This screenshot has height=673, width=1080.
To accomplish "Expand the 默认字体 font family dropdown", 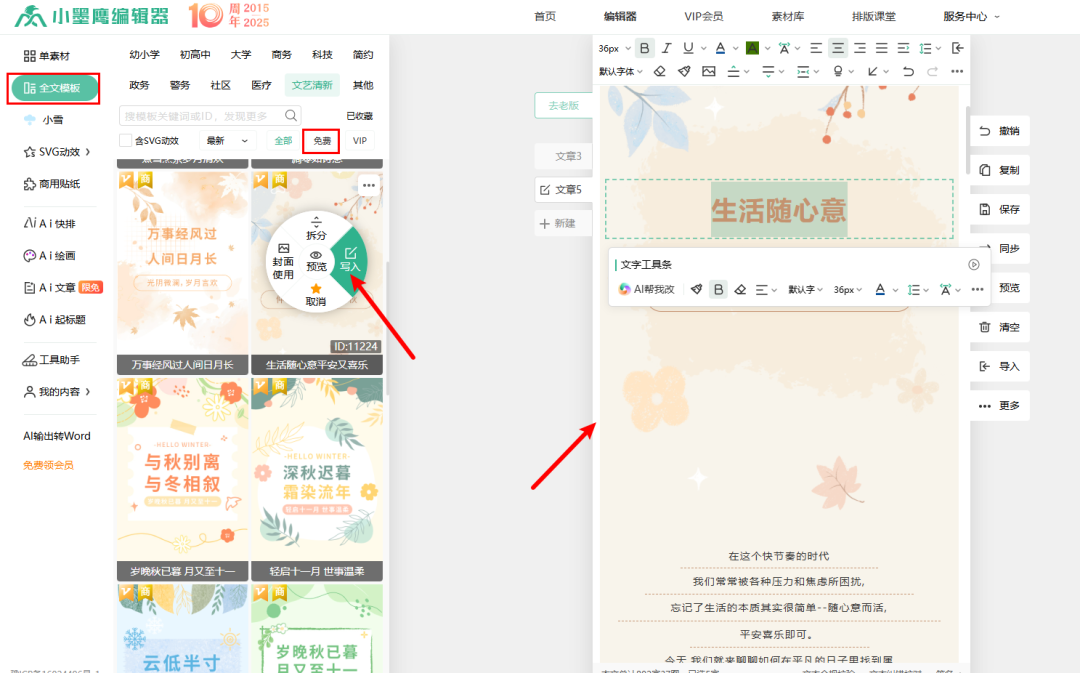I will 621,71.
